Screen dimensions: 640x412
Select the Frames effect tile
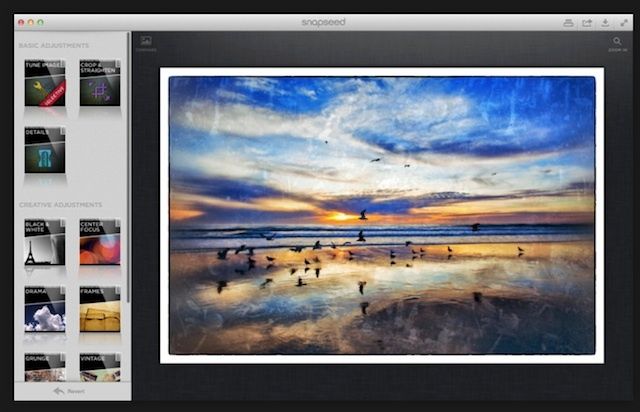click(99, 309)
